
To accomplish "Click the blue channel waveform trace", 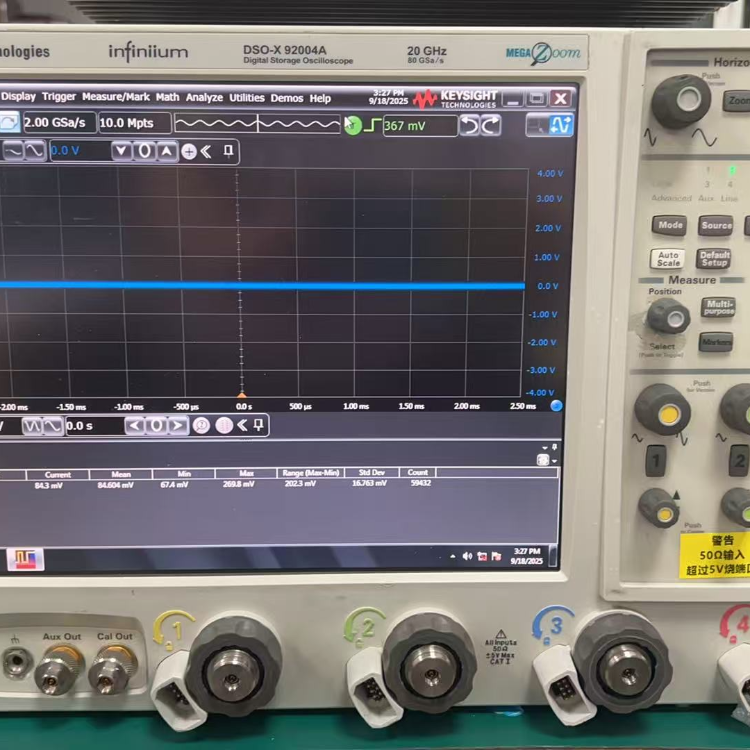I will [x=262, y=286].
